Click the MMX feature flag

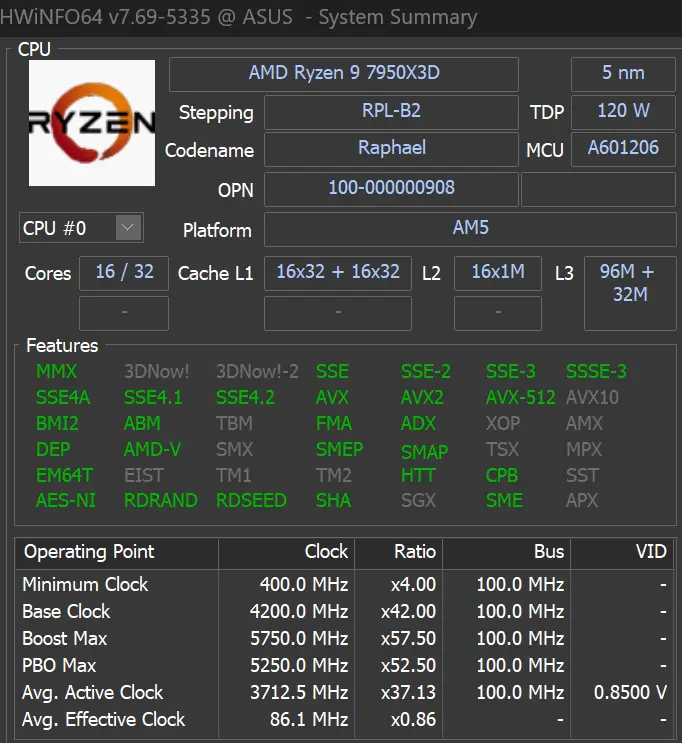point(56,372)
